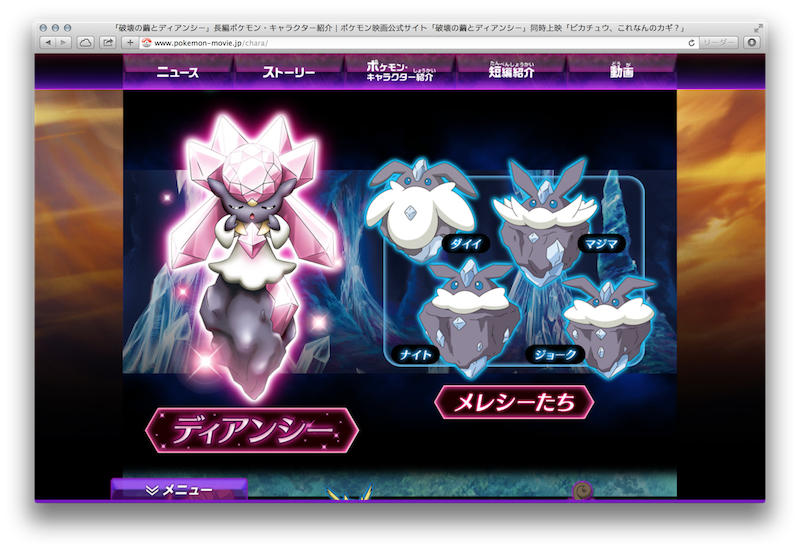Open the ニュース navigation tab

178,72
